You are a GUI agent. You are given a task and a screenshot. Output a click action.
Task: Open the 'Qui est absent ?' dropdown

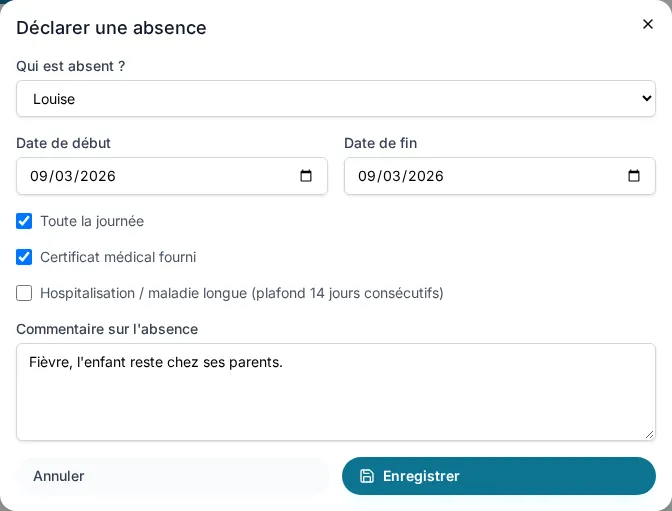tap(336, 99)
